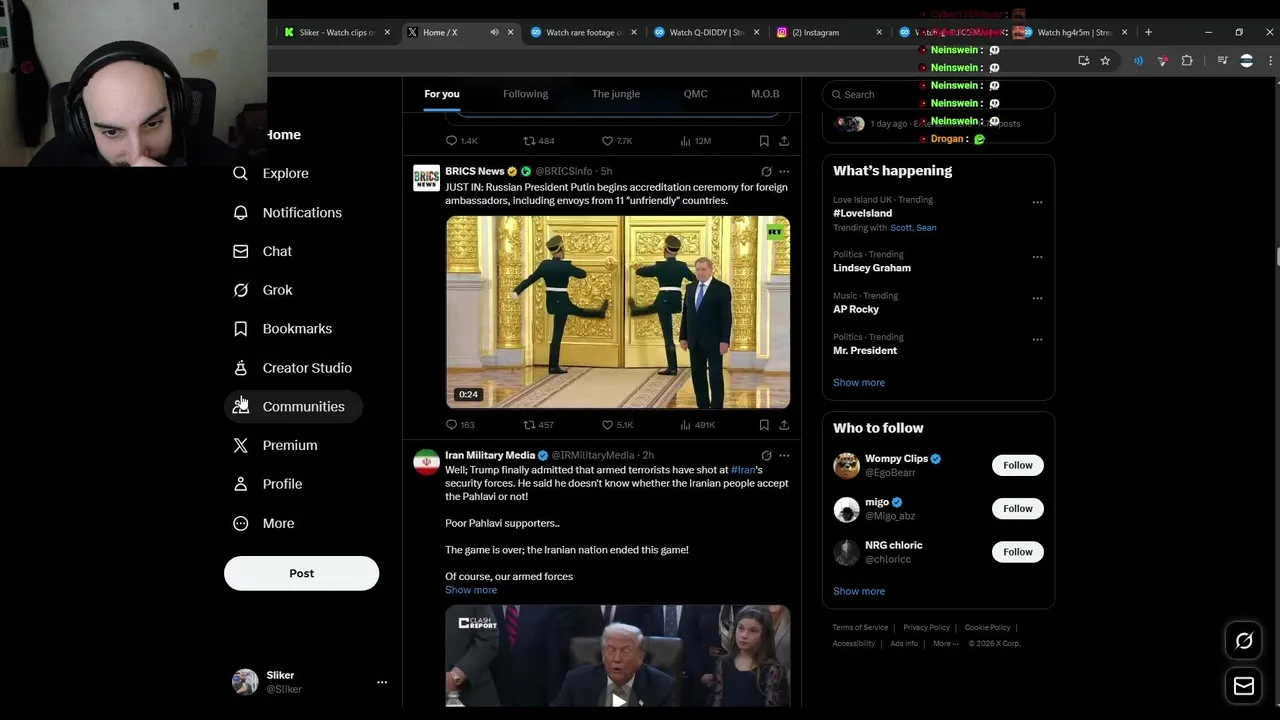
Task: Switch to Sliker Watch clips browser tab
Action: coord(335,32)
